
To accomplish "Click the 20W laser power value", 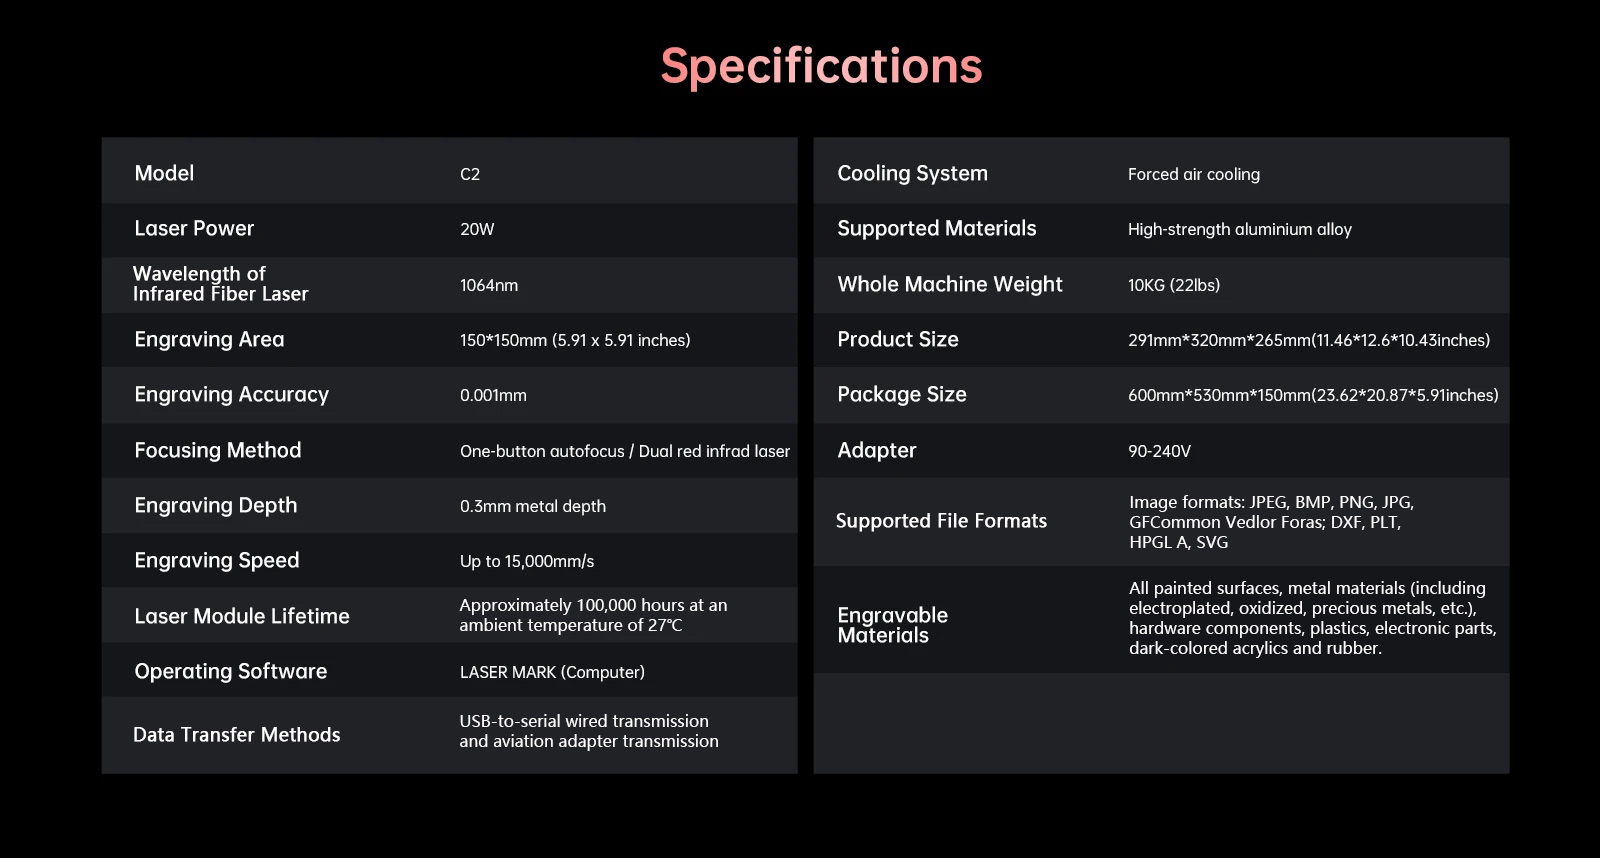I will 477,229.
